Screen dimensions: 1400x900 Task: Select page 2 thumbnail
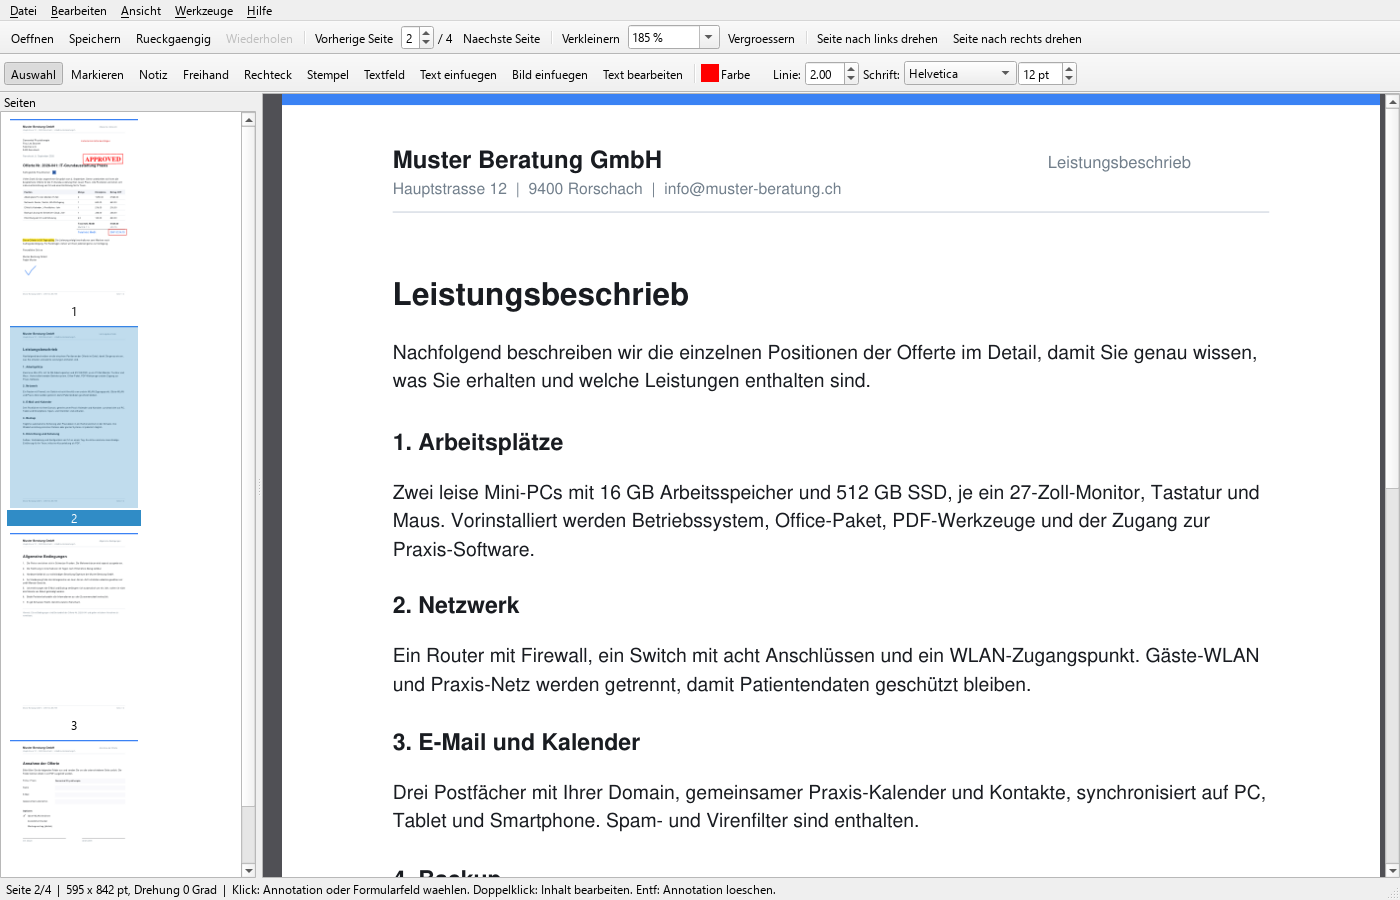pyautogui.click(x=74, y=417)
